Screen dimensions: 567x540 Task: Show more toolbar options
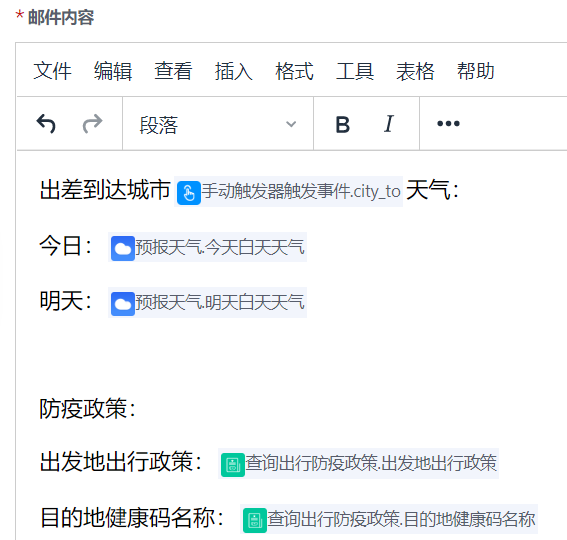click(448, 124)
